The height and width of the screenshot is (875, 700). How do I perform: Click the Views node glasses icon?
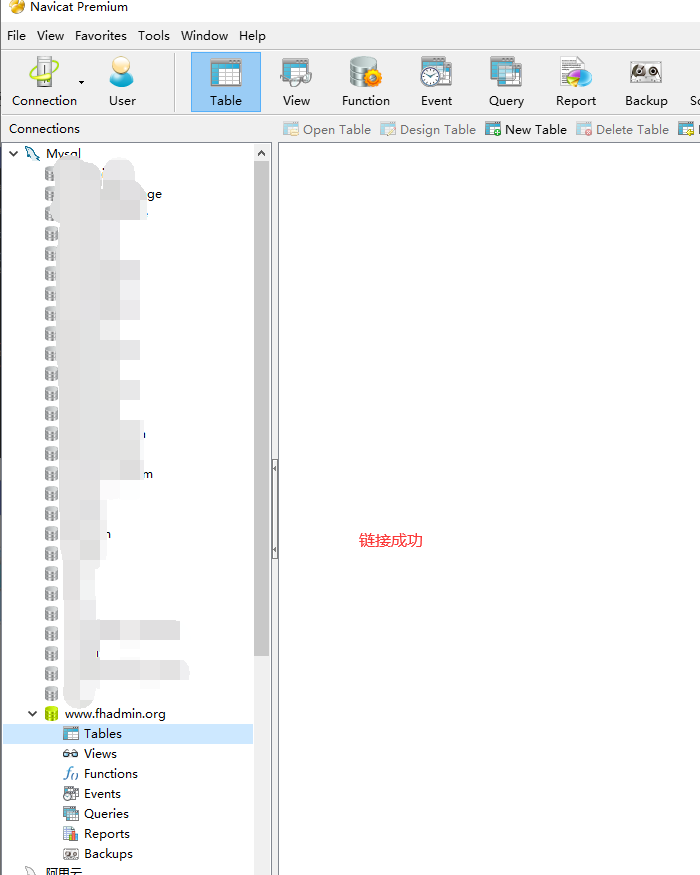[70, 754]
